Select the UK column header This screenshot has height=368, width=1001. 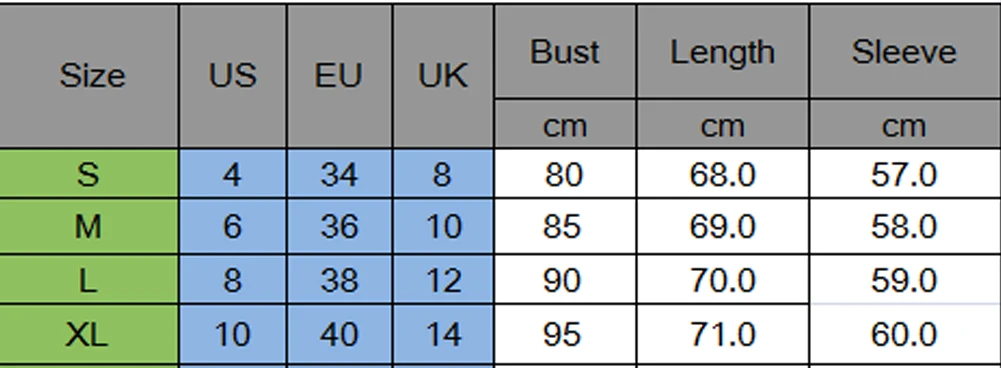[x=443, y=76]
